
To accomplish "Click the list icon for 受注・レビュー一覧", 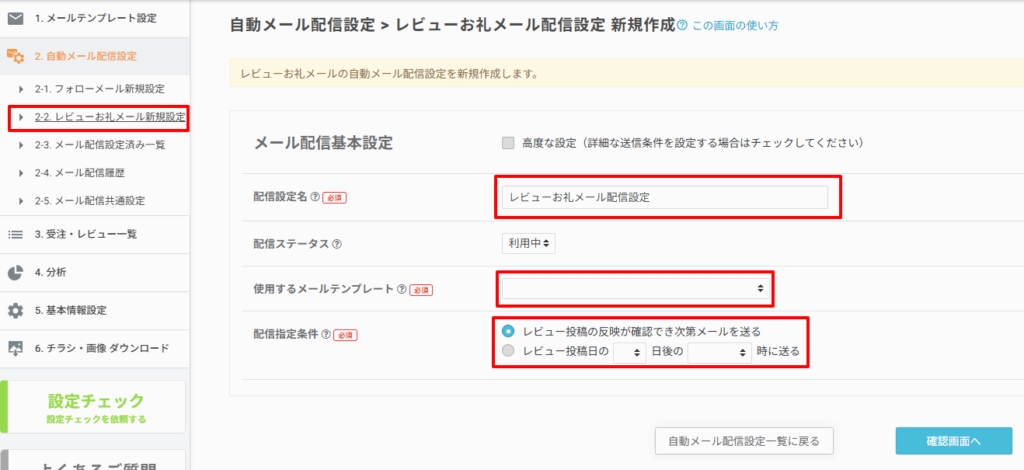I will click(15, 234).
